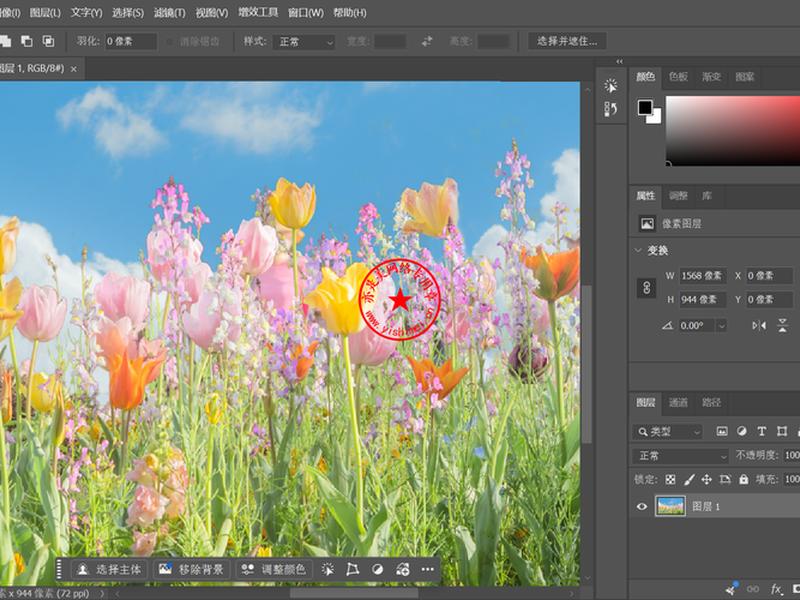Collapse the 变换 section chevron
This screenshot has height=600, width=800.
638,251
